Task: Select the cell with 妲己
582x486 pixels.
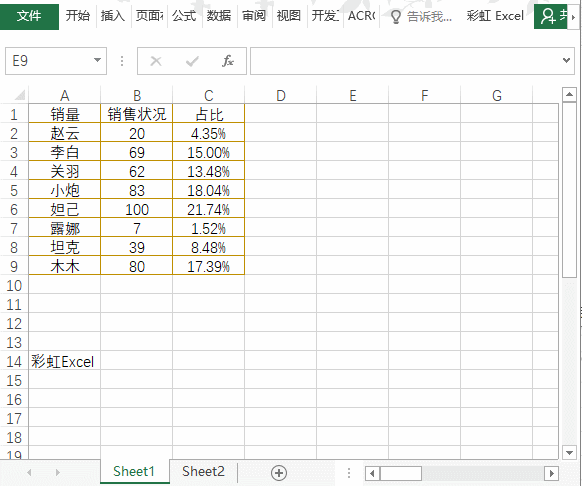Action: pyautogui.click(x=65, y=209)
